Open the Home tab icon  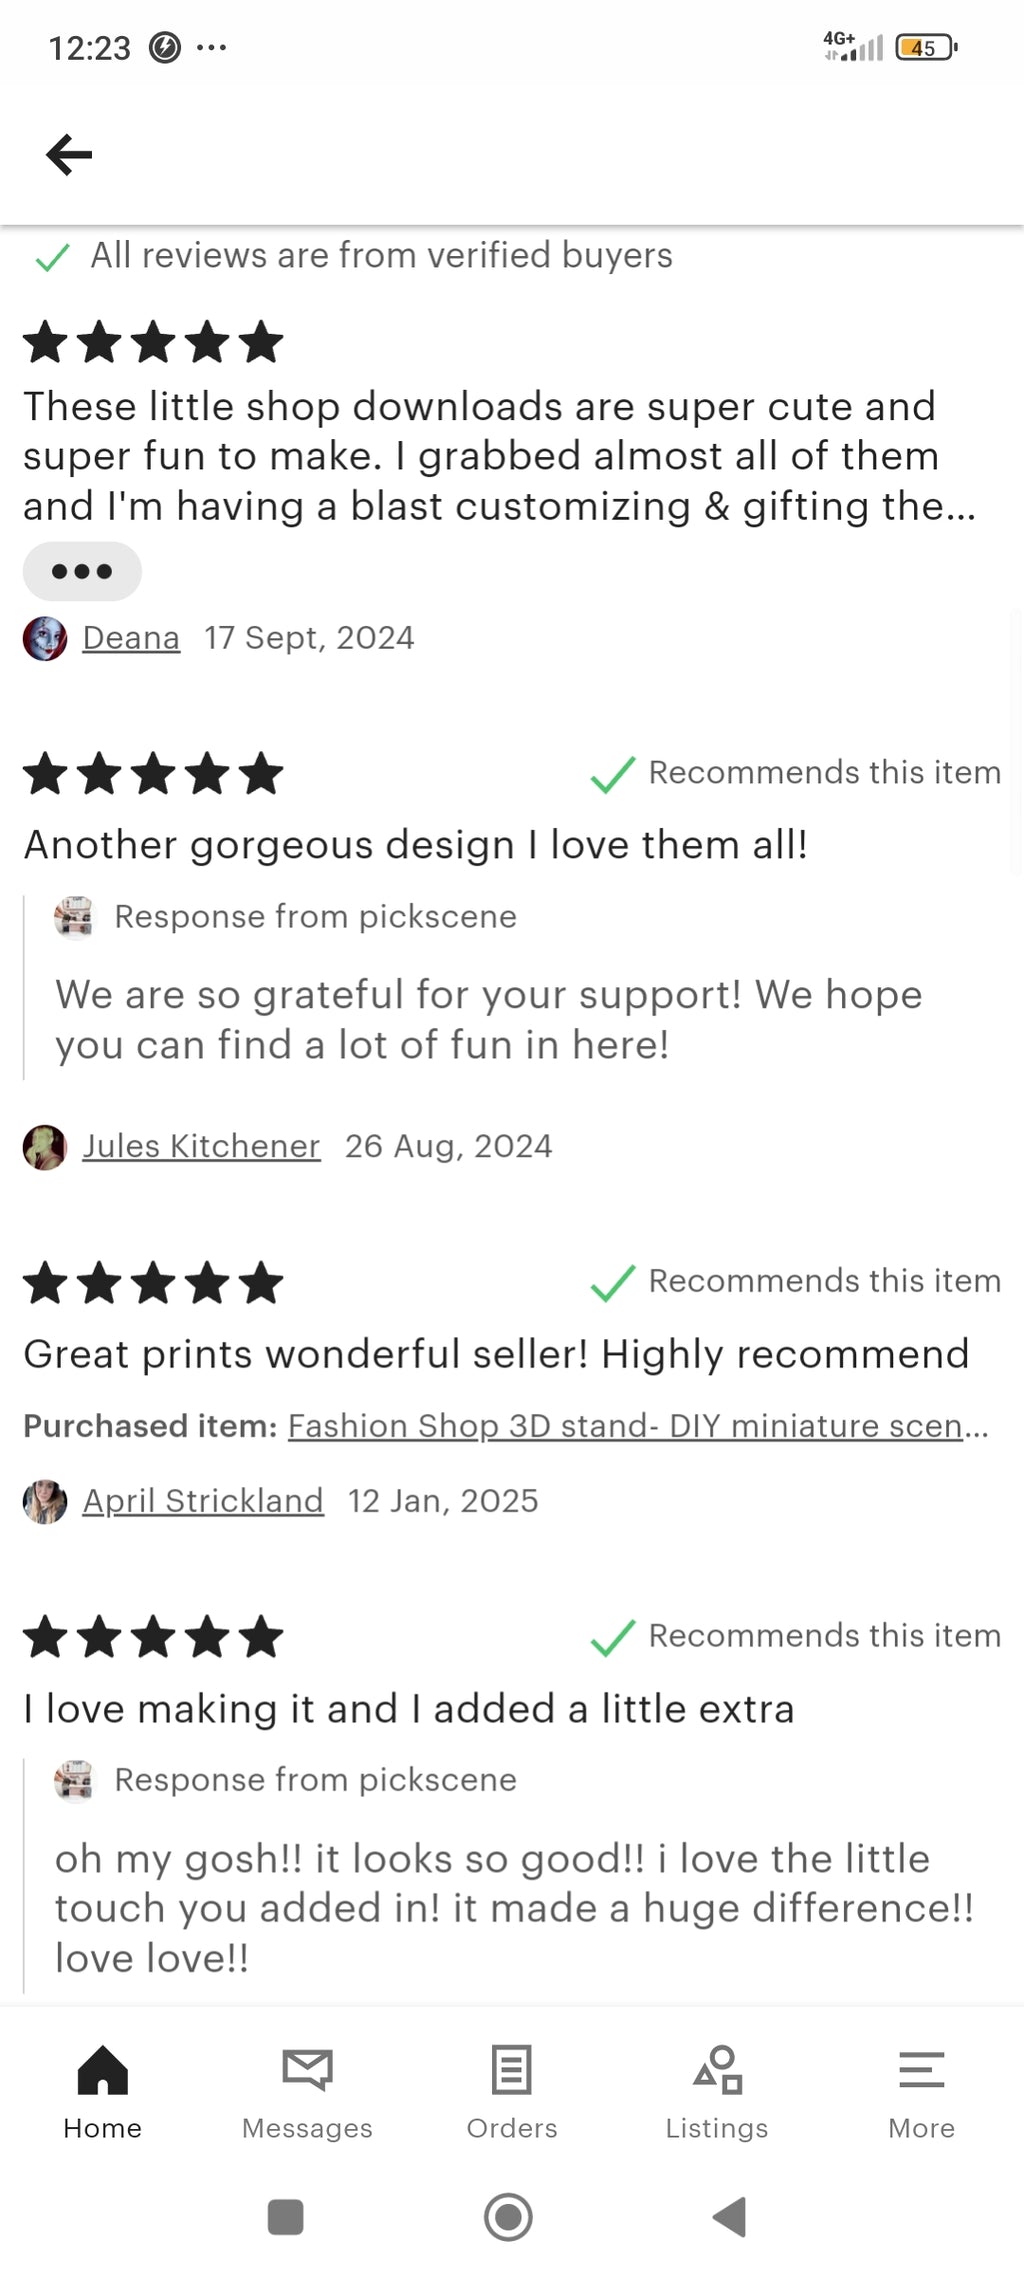click(103, 2069)
